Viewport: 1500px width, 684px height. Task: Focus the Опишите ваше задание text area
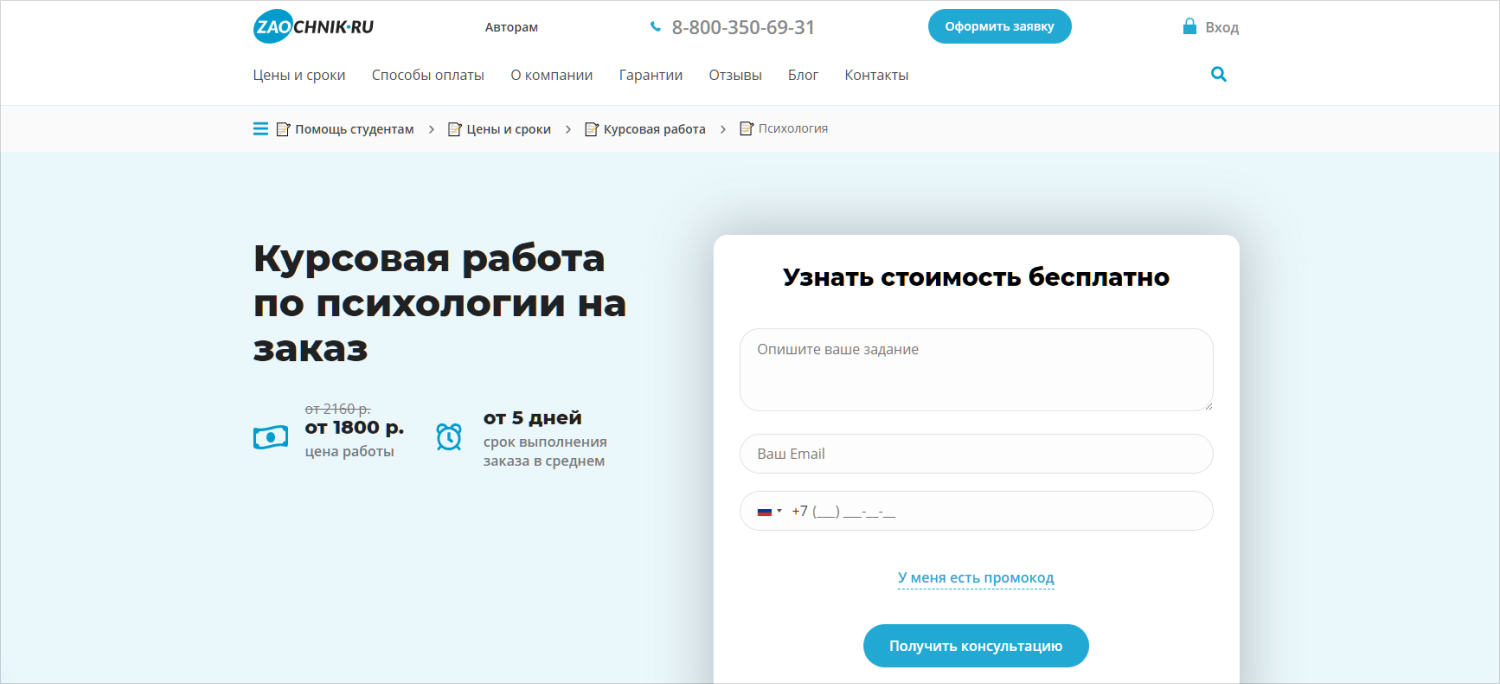[x=975, y=369]
